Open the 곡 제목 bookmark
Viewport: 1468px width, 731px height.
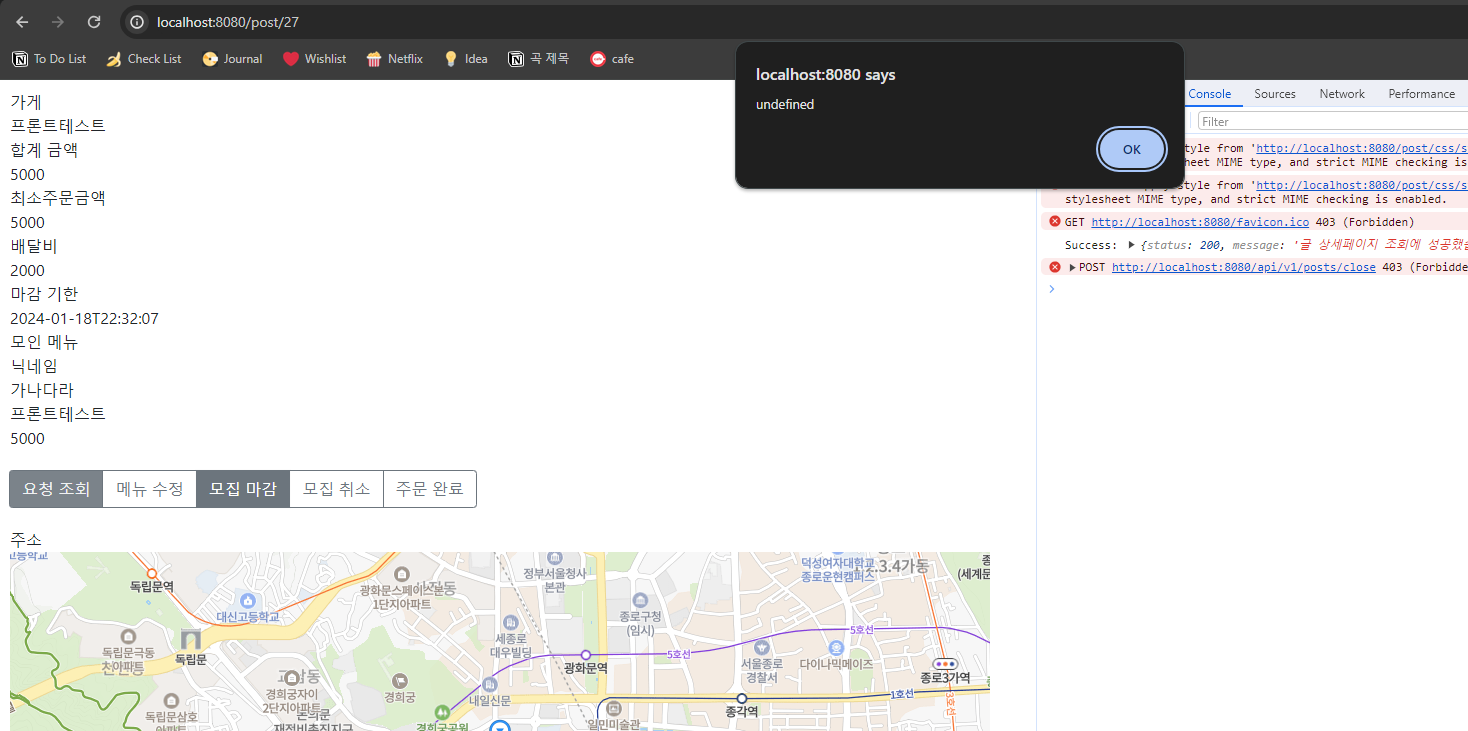(538, 59)
